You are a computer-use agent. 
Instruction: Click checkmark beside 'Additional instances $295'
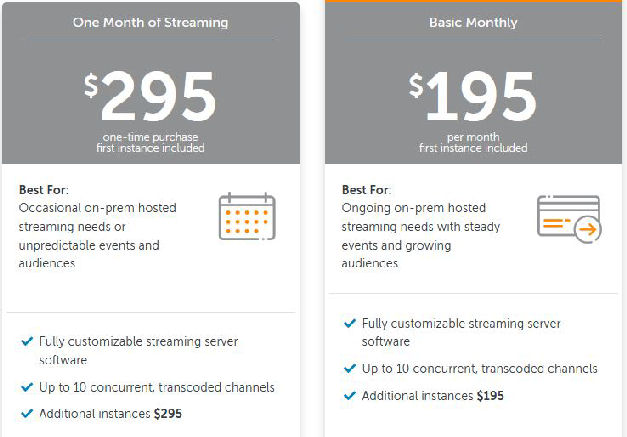point(26,412)
